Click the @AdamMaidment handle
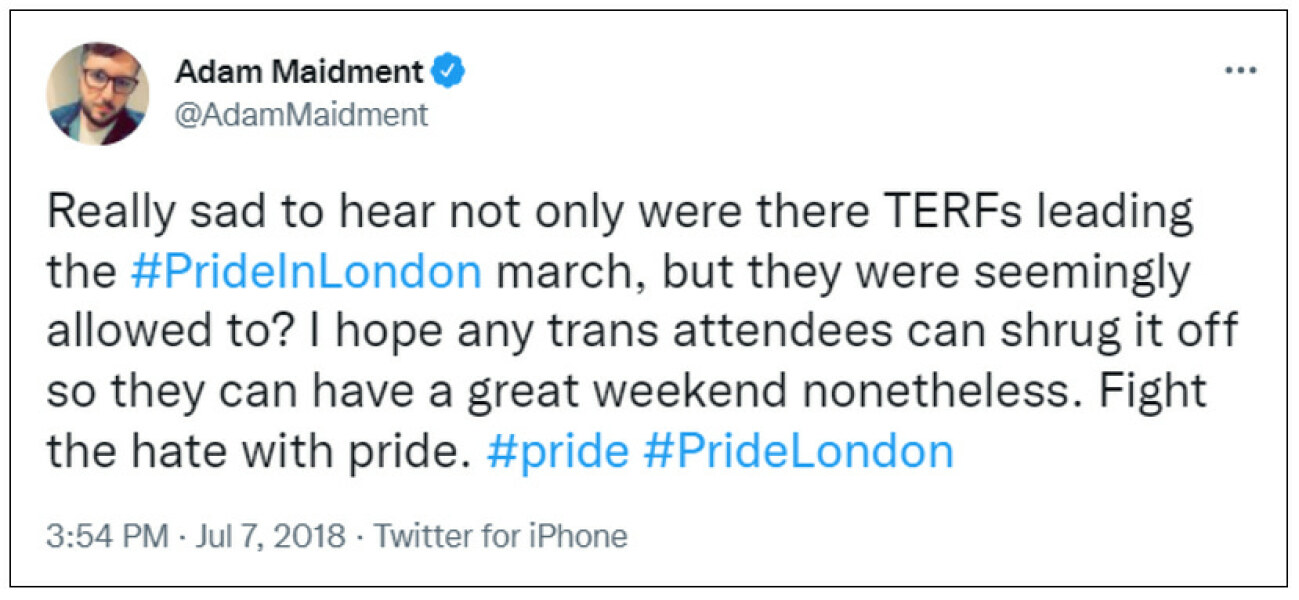The image size is (1299, 600). [x=301, y=115]
